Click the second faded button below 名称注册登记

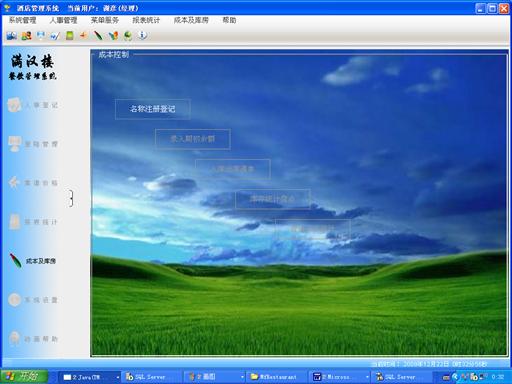233,169
